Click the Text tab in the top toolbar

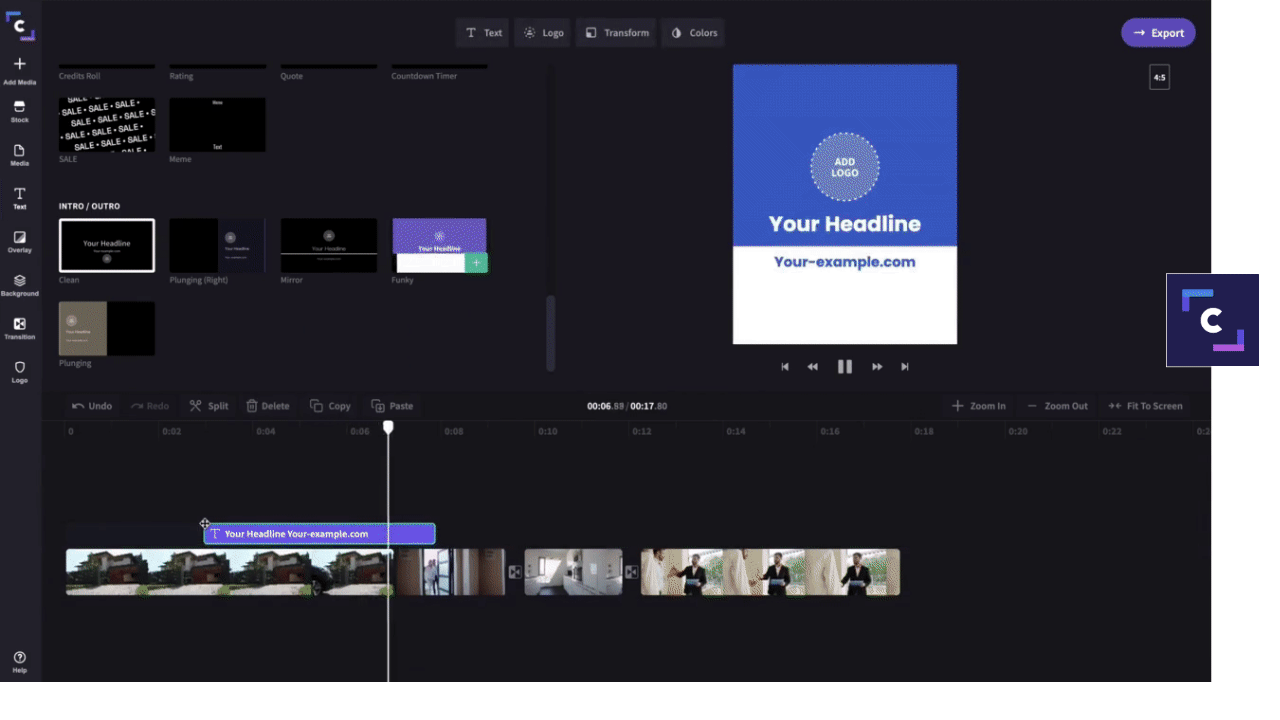[484, 33]
